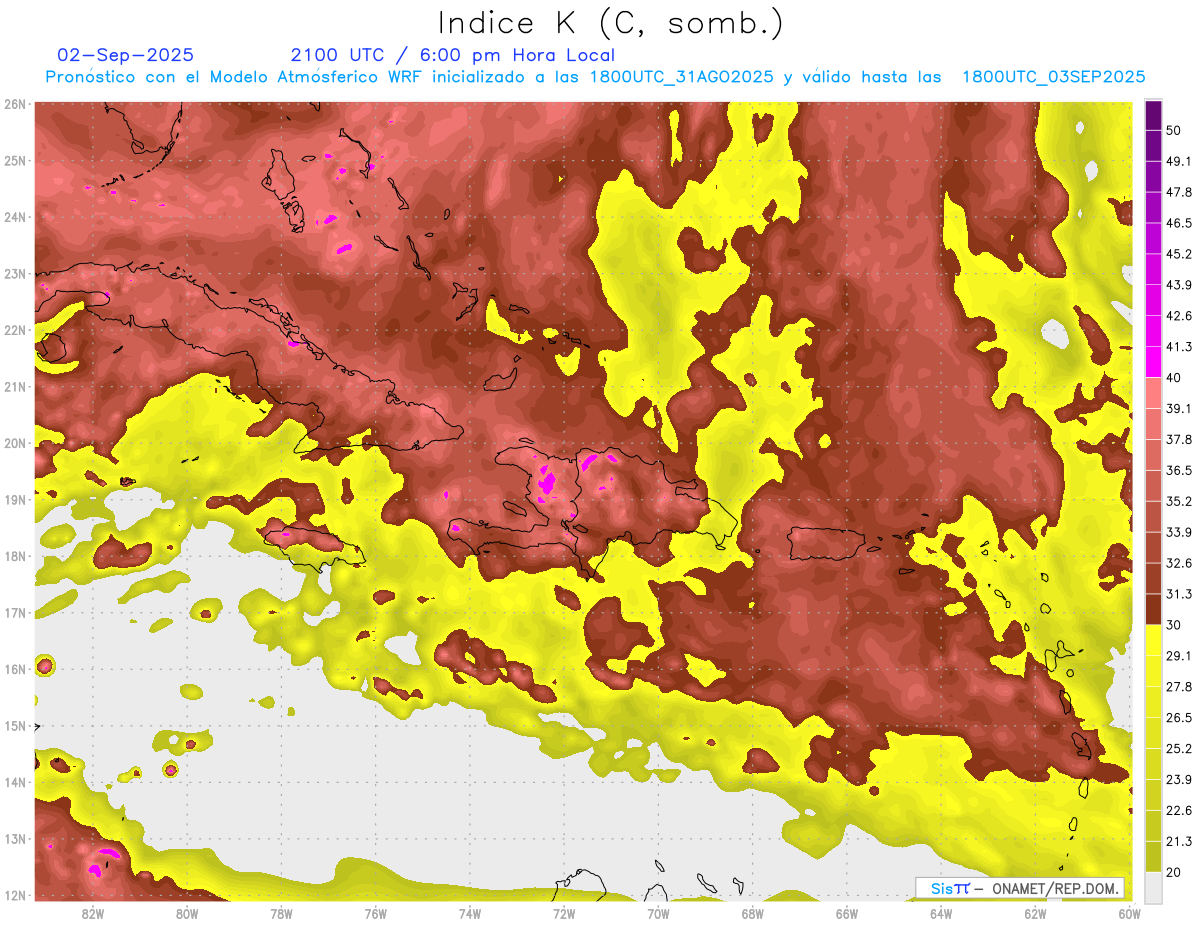
Task: Click the colorbar label "35.2"
Action: (x=1178, y=501)
